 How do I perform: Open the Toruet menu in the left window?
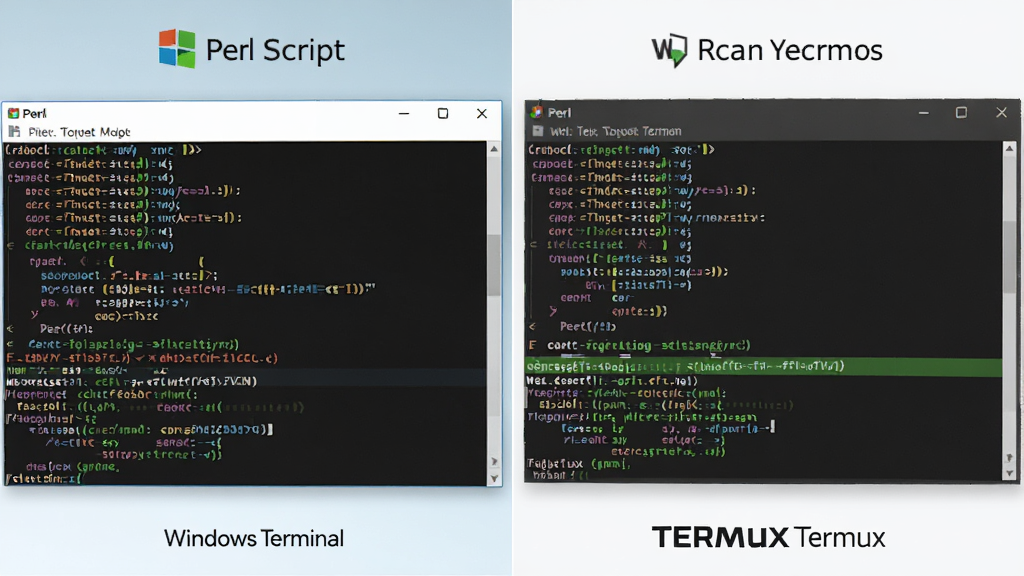pos(78,133)
